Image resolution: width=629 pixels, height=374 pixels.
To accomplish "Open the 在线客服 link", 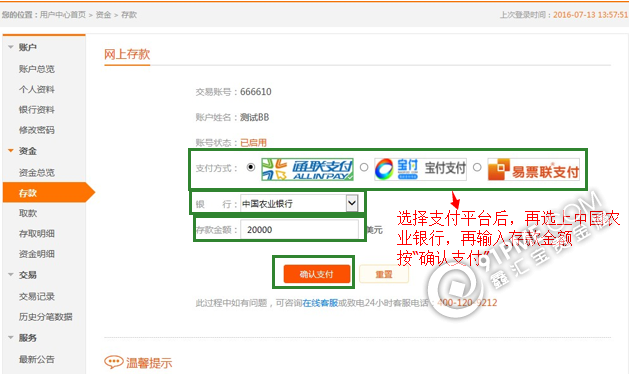I will (x=320, y=303).
